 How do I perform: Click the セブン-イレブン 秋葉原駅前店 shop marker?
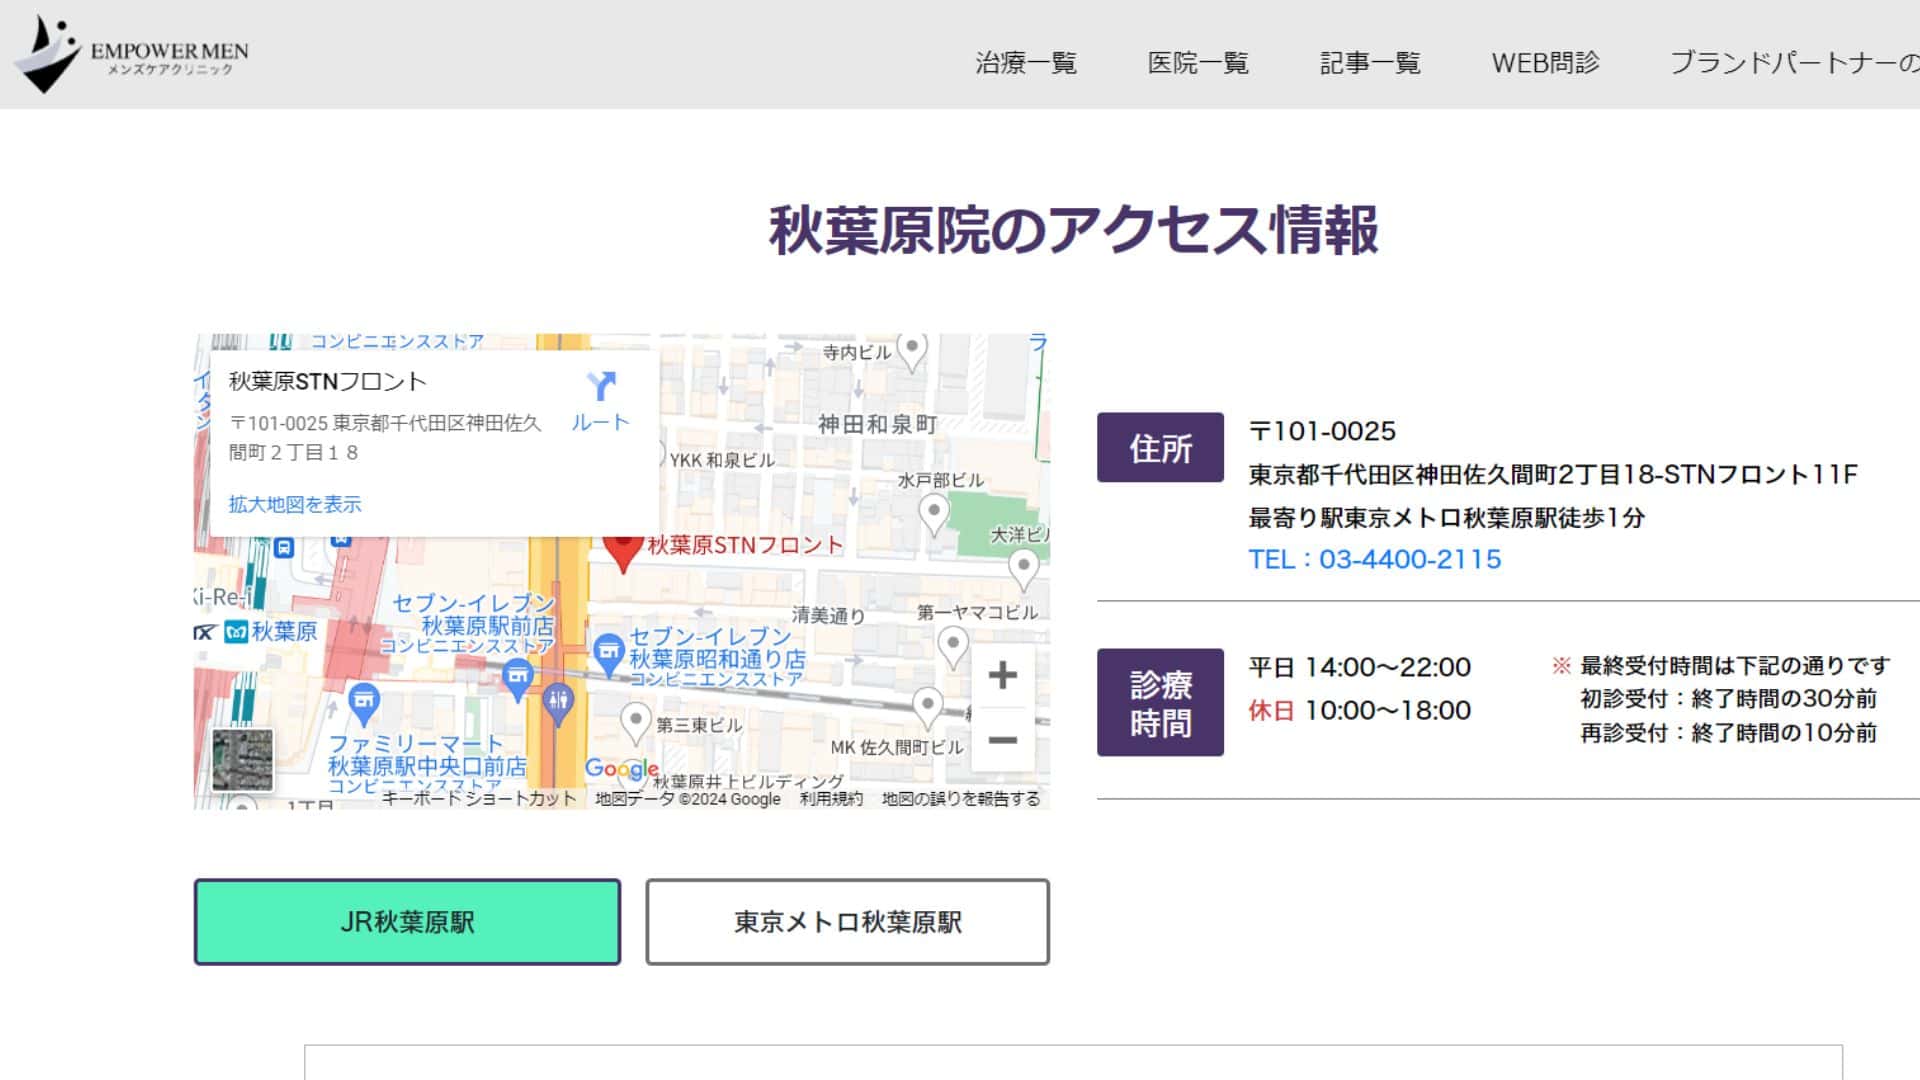(x=517, y=679)
